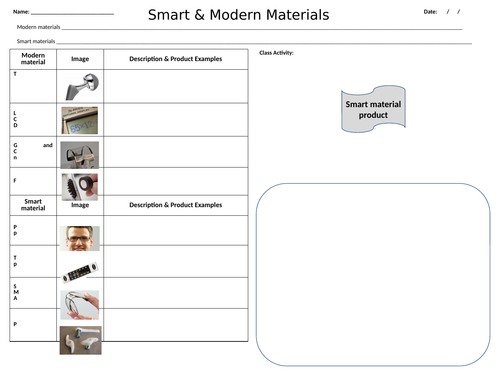500x375 pixels.
Task: Click the Date field at top right
Action: click(x=442, y=12)
